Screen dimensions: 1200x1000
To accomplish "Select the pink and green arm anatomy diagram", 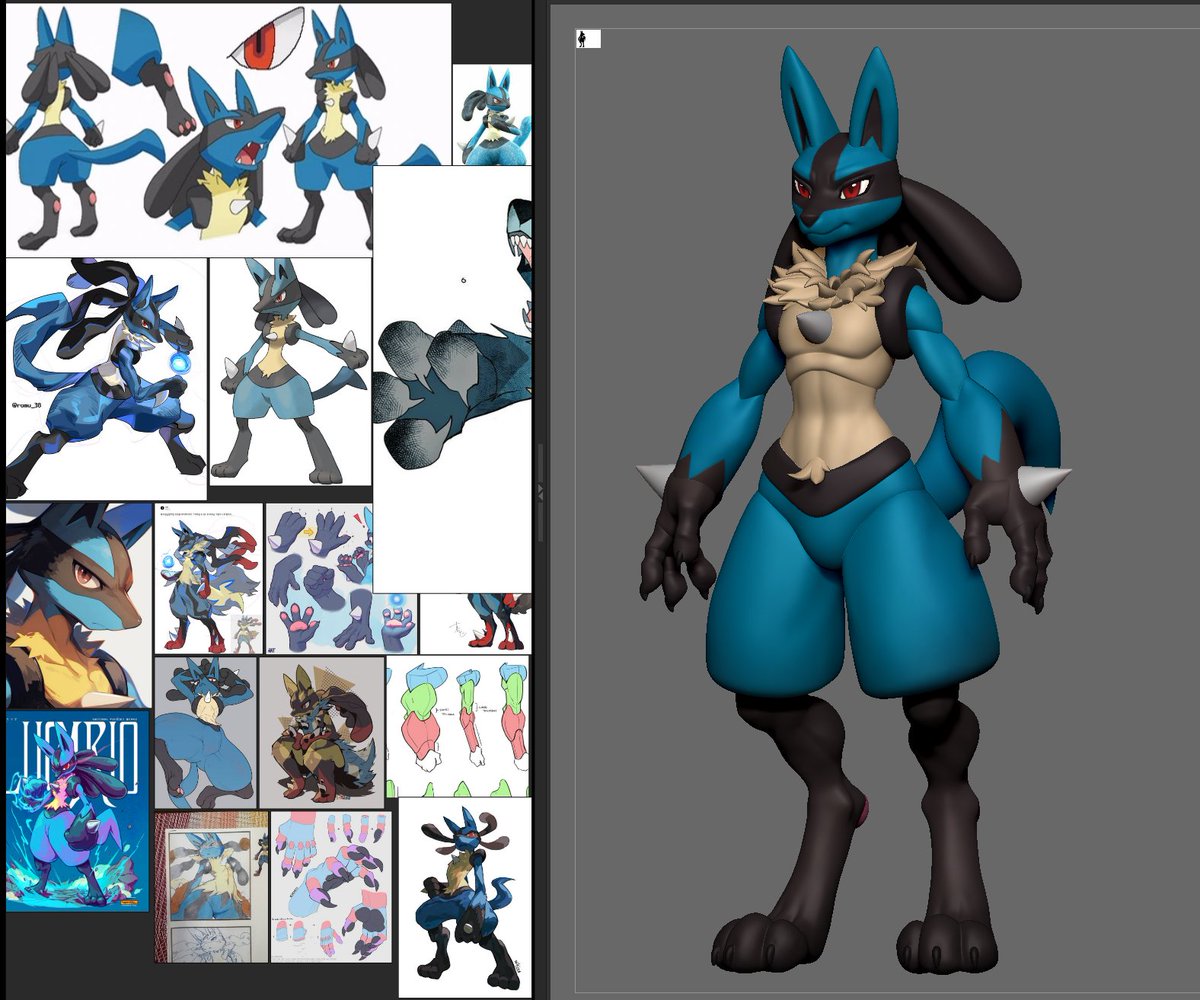I will tap(458, 727).
